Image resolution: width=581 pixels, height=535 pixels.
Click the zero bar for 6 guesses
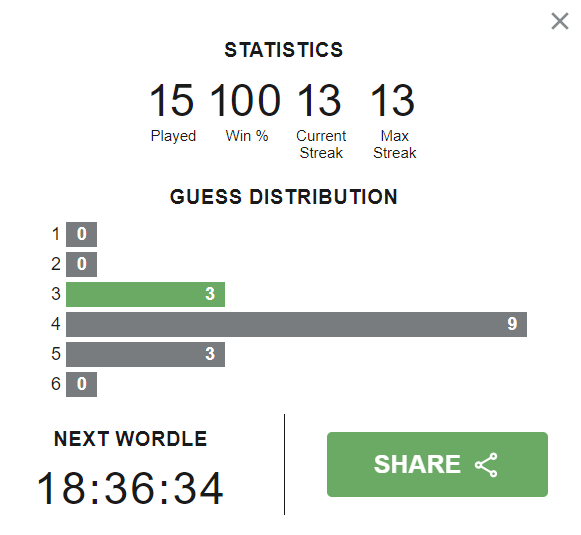point(82,384)
